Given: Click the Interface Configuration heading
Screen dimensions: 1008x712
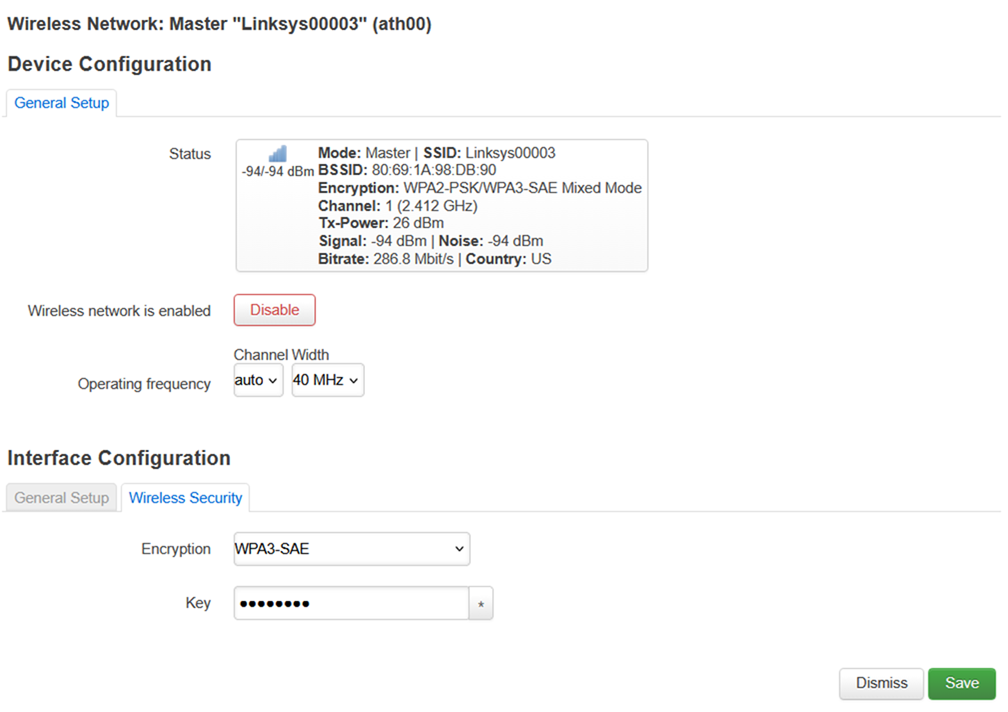Looking at the screenshot, I should 119,458.
